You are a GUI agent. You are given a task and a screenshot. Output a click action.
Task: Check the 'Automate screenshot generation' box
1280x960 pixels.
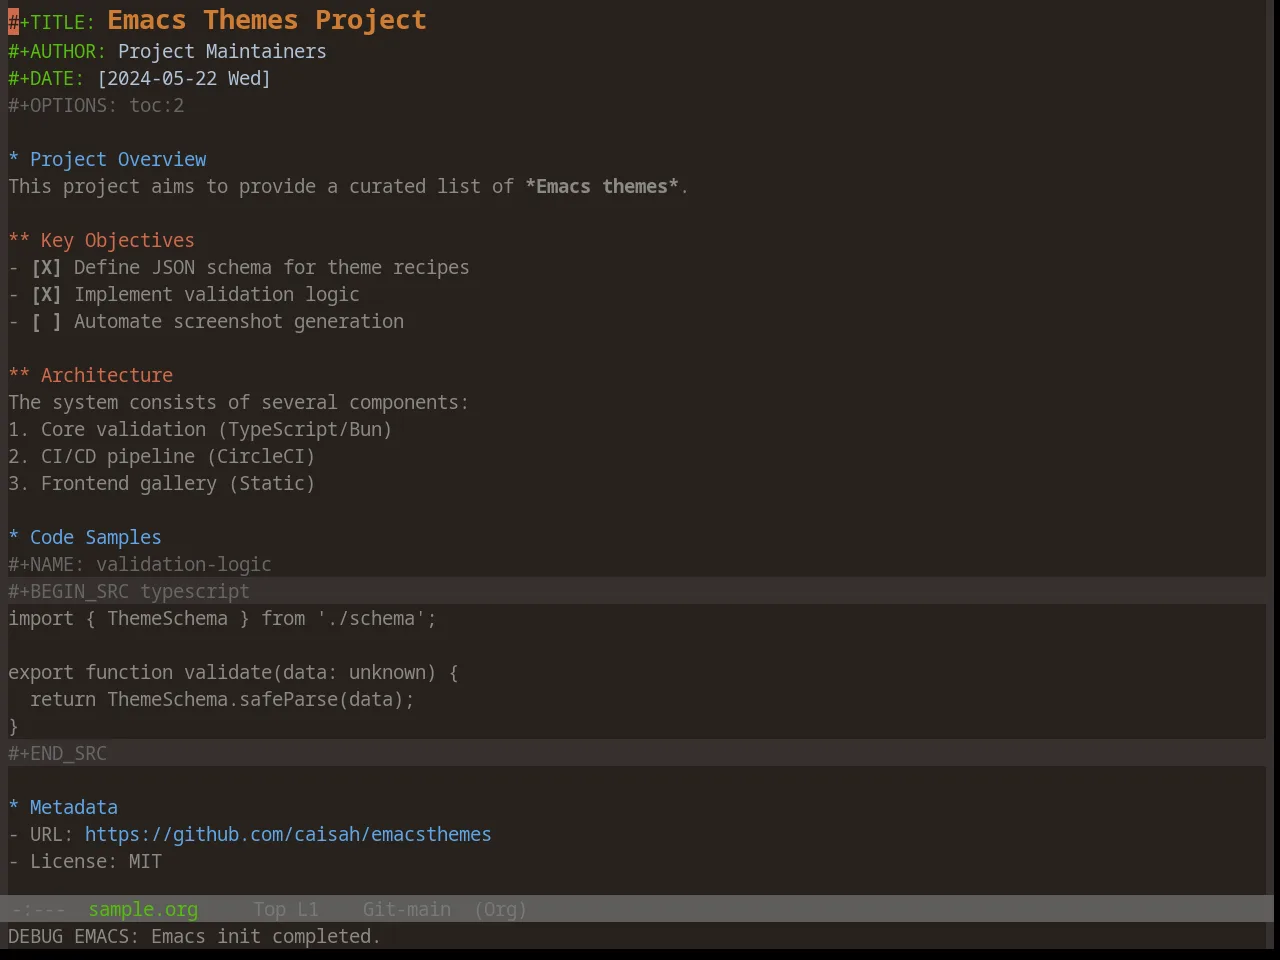46,322
